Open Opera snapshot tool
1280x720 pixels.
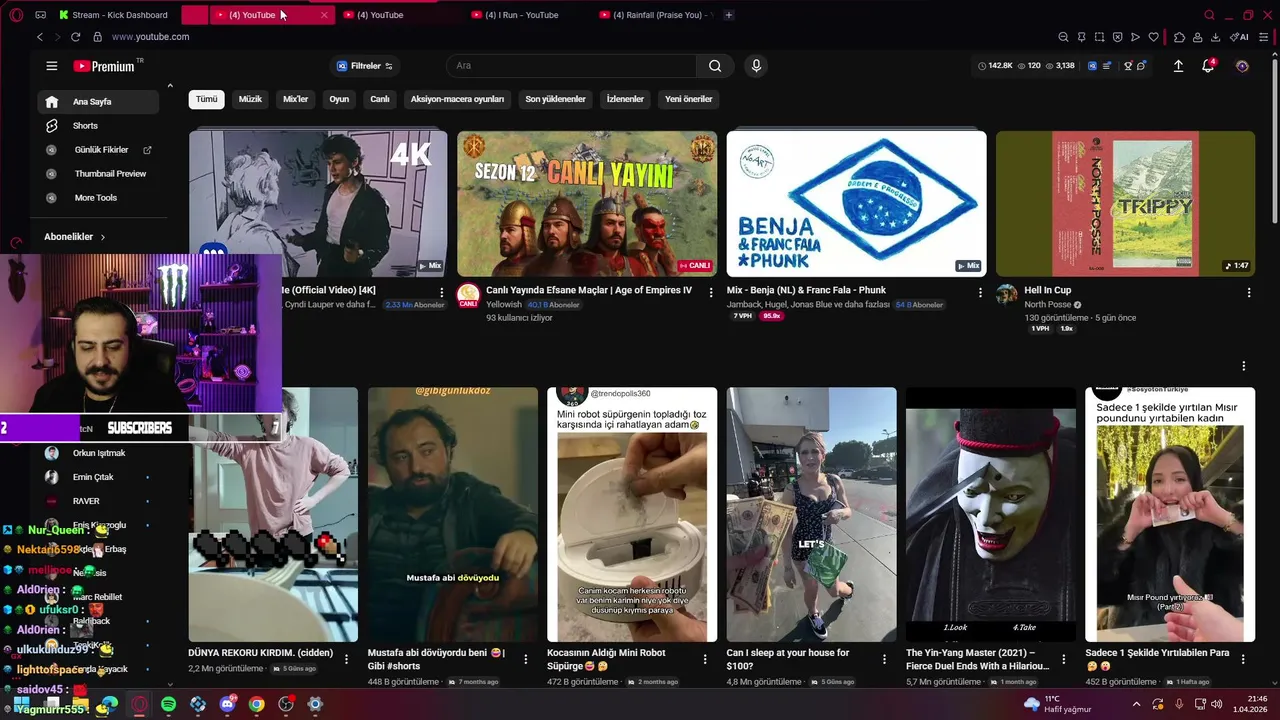tap(1099, 37)
